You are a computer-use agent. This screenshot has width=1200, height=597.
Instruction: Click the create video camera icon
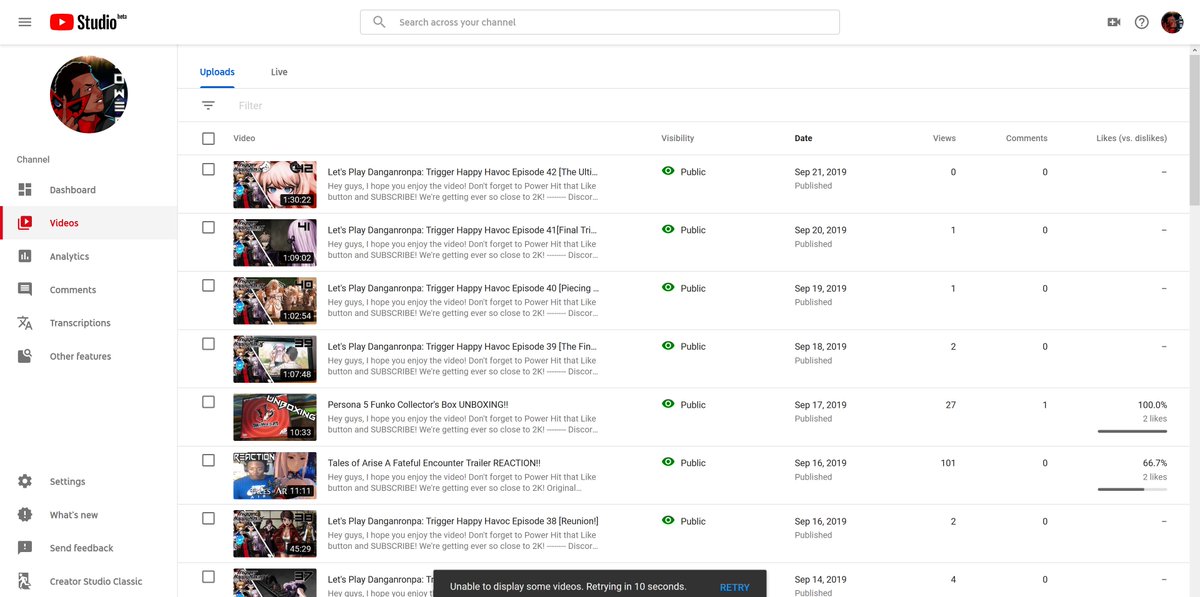click(x=1114, y=22)
